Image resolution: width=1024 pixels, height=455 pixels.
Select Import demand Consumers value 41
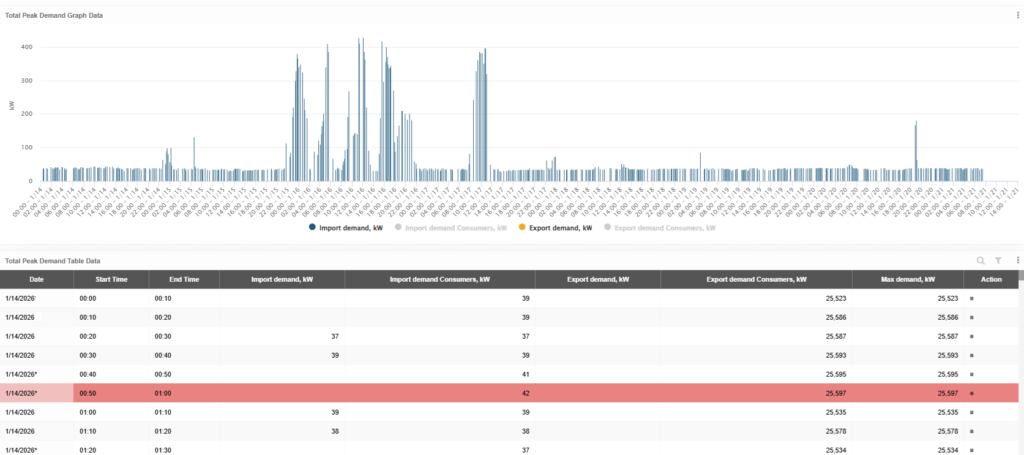(525, 375)
